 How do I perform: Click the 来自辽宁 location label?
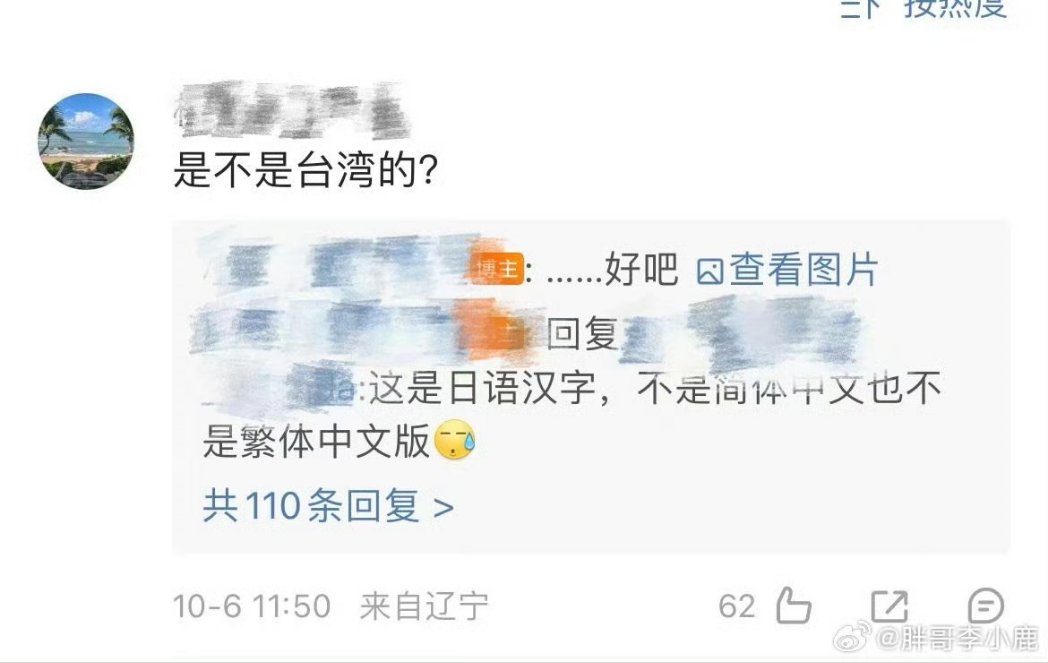click(x=424, y=606)
